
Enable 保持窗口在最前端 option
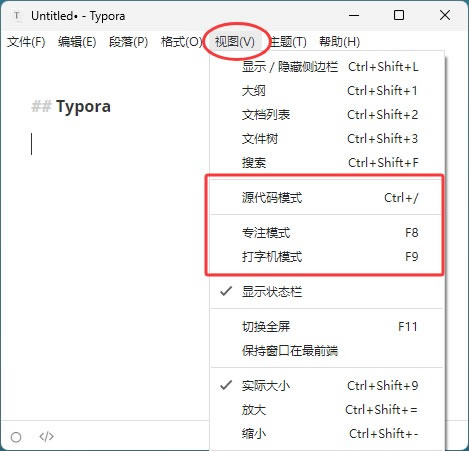[327, 351]
